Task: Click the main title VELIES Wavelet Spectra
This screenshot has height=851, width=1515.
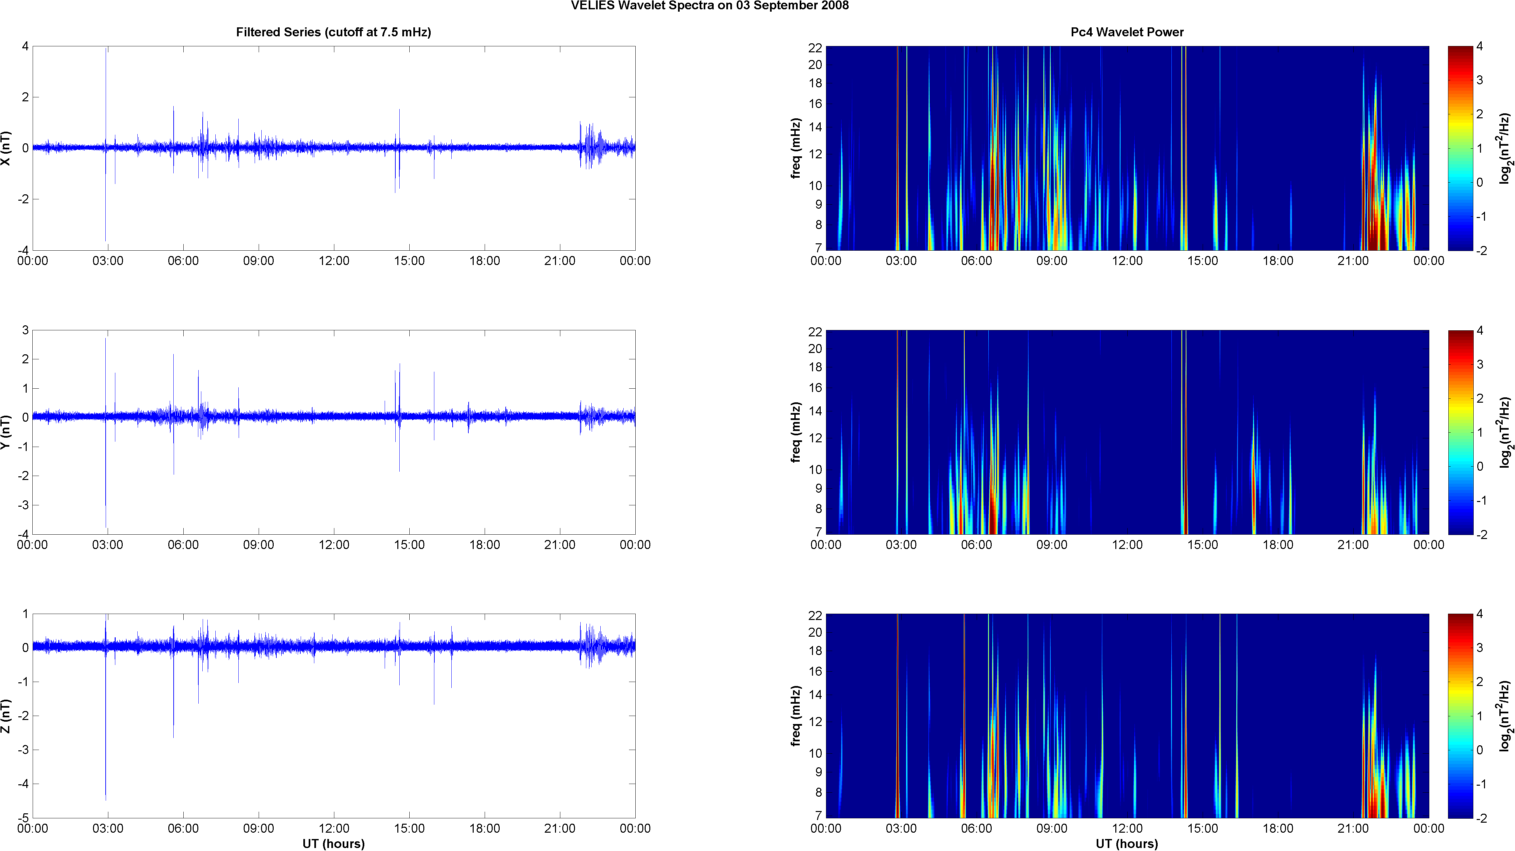Action: click(709, 6)
